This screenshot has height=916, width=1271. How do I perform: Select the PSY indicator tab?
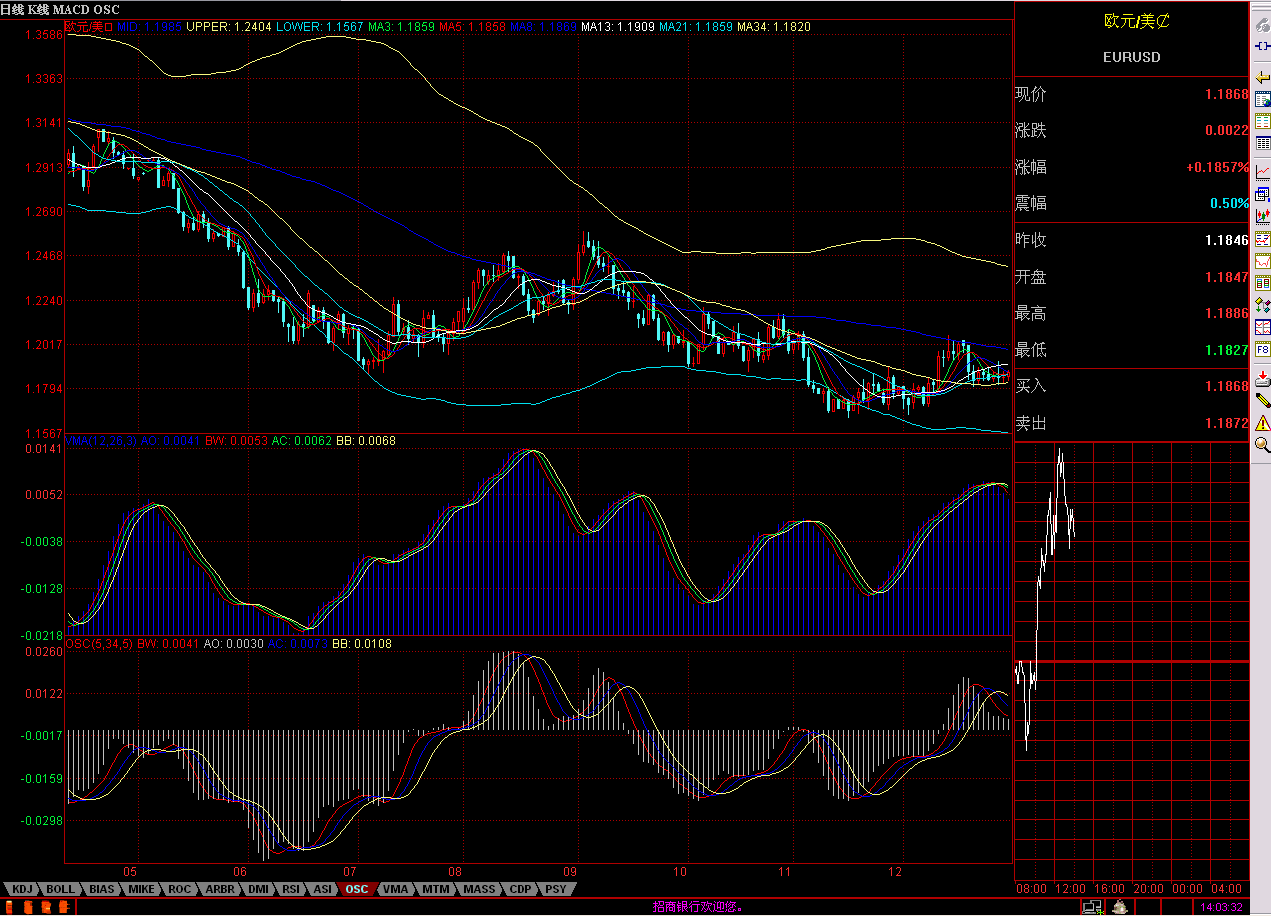[556, 889]
